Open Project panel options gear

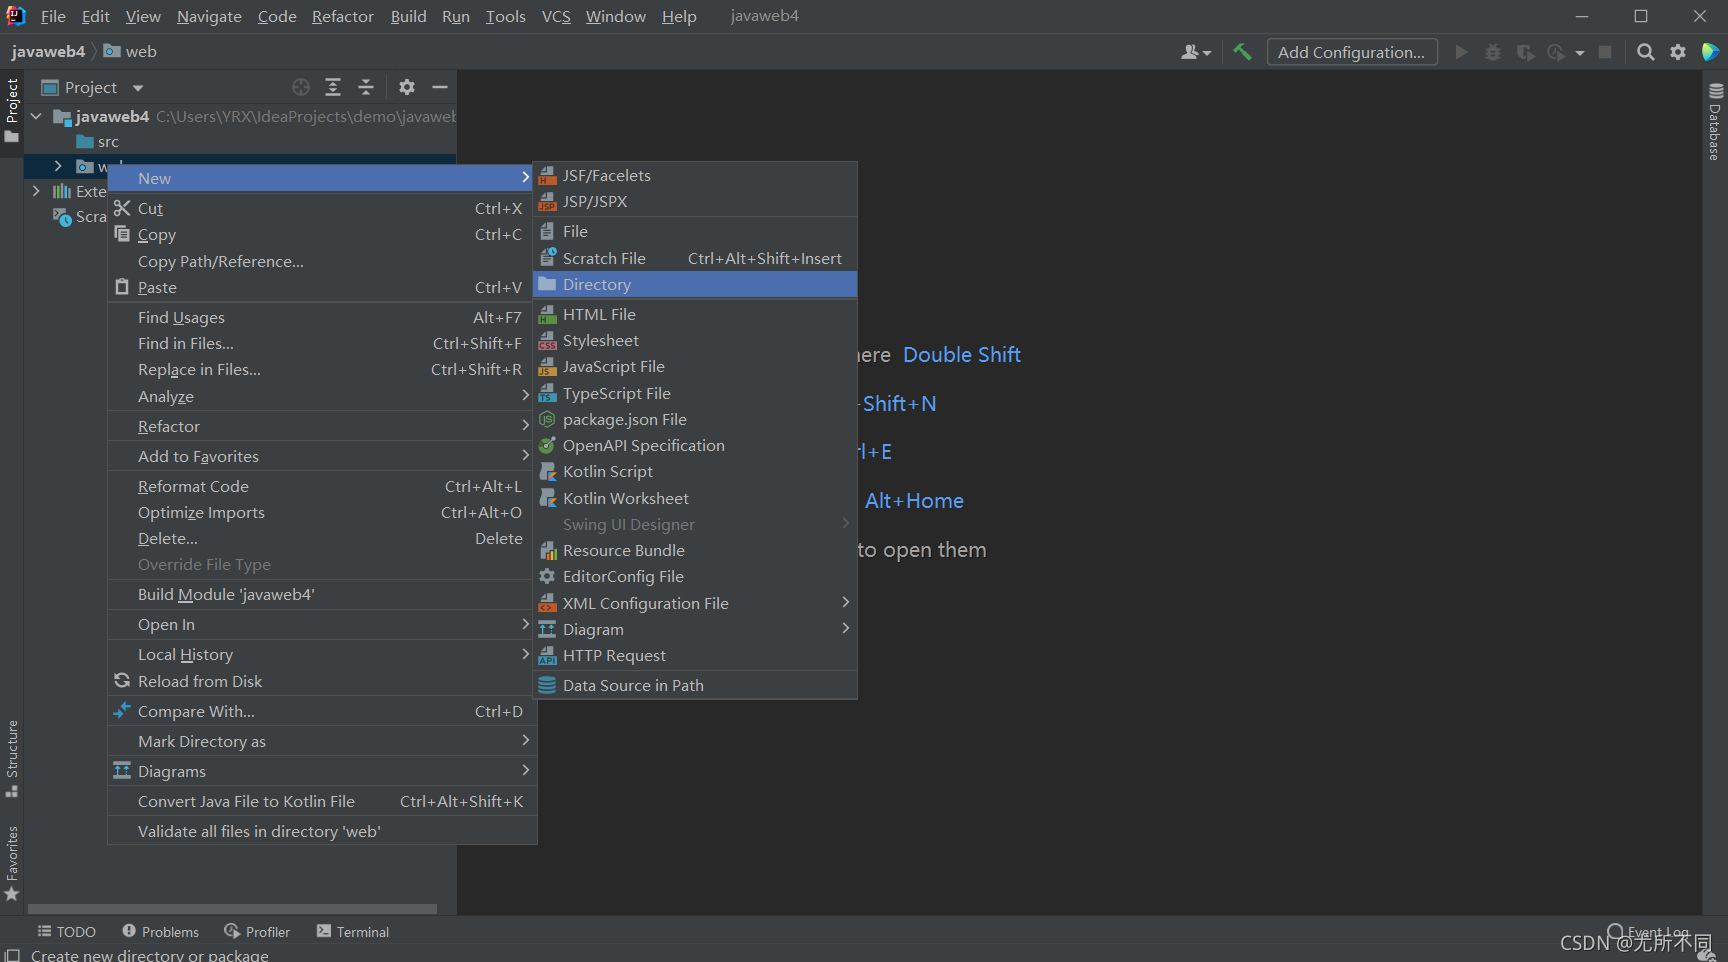pos(406,87)
